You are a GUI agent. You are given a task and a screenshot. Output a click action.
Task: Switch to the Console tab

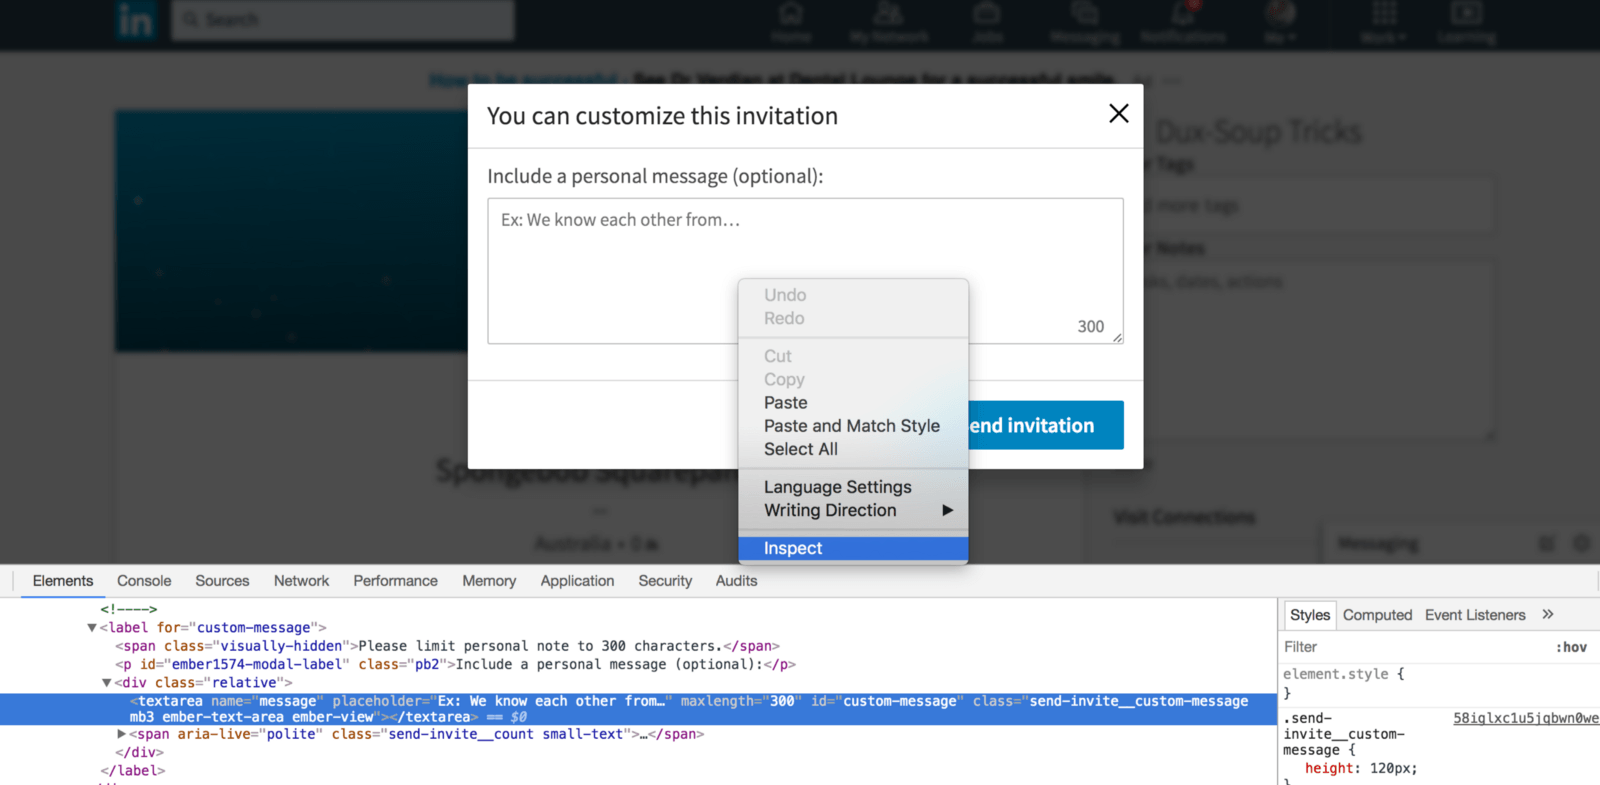144,581
